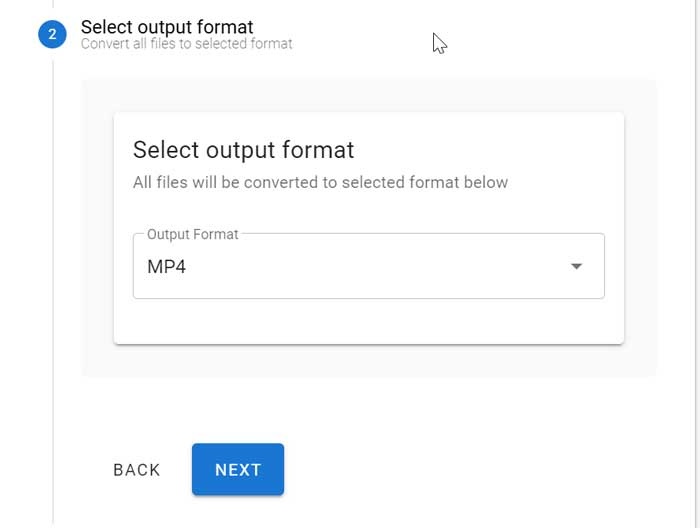
Task: Click the "All files will be converted" description
Action: 320,182
